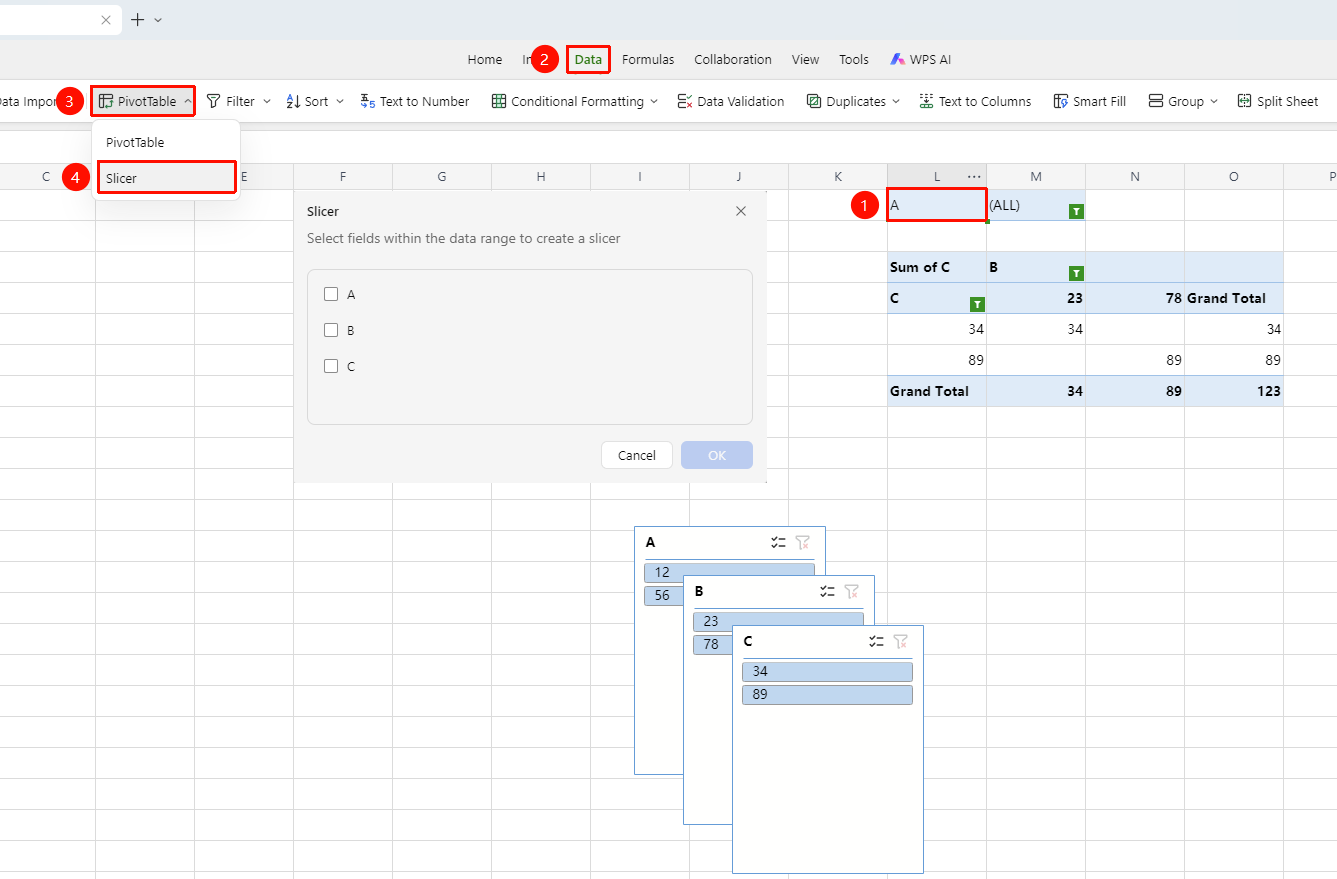Collapse the PivotTable dropdown button
The width and height of the screenshot is (1337, 879).
(x=187, y=101)
